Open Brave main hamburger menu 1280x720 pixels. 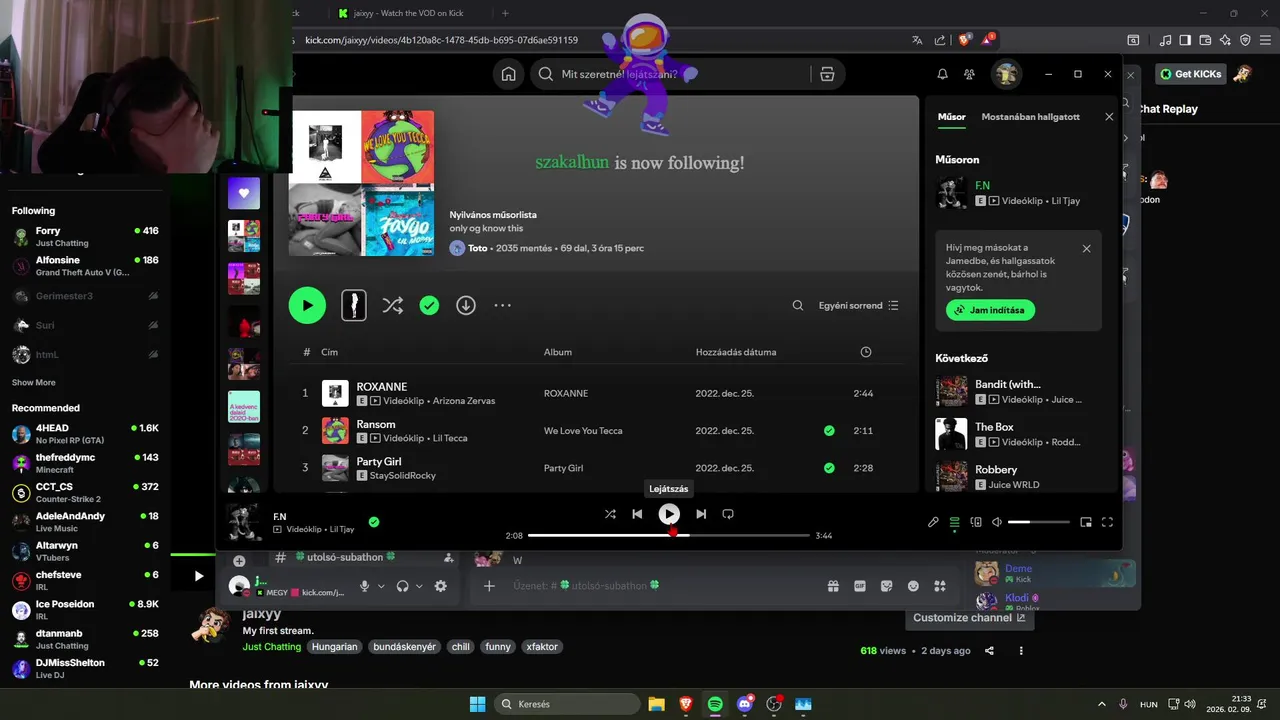(1267, 40)
